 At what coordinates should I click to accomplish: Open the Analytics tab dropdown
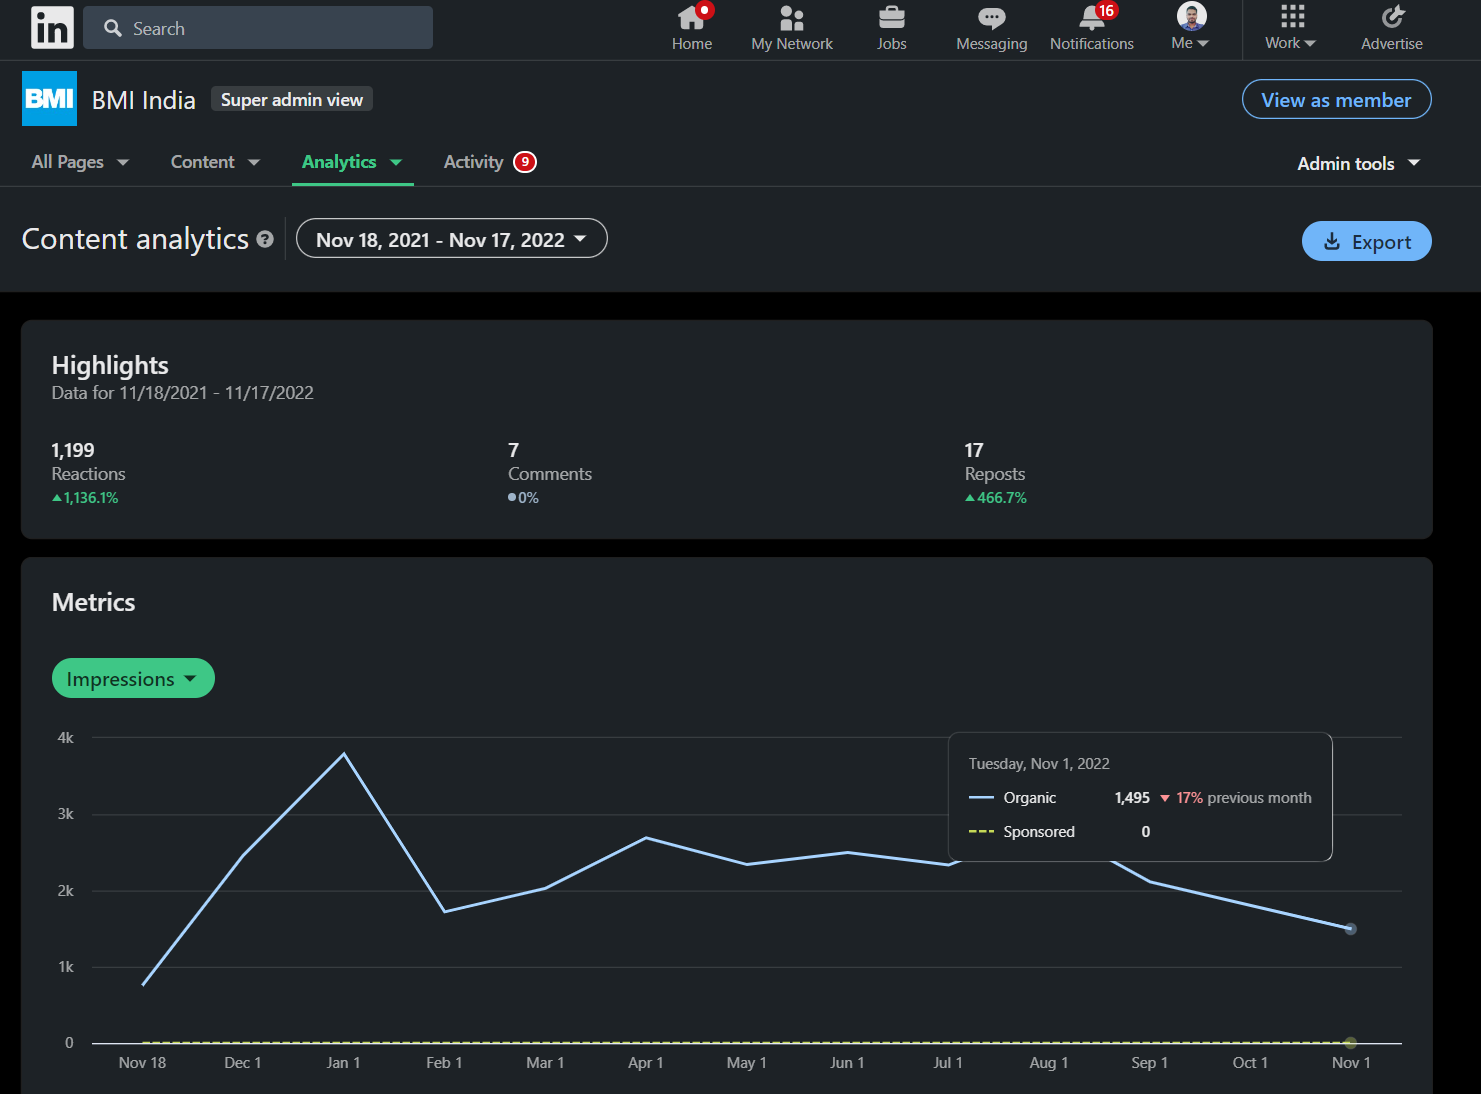tap(352, 162)
